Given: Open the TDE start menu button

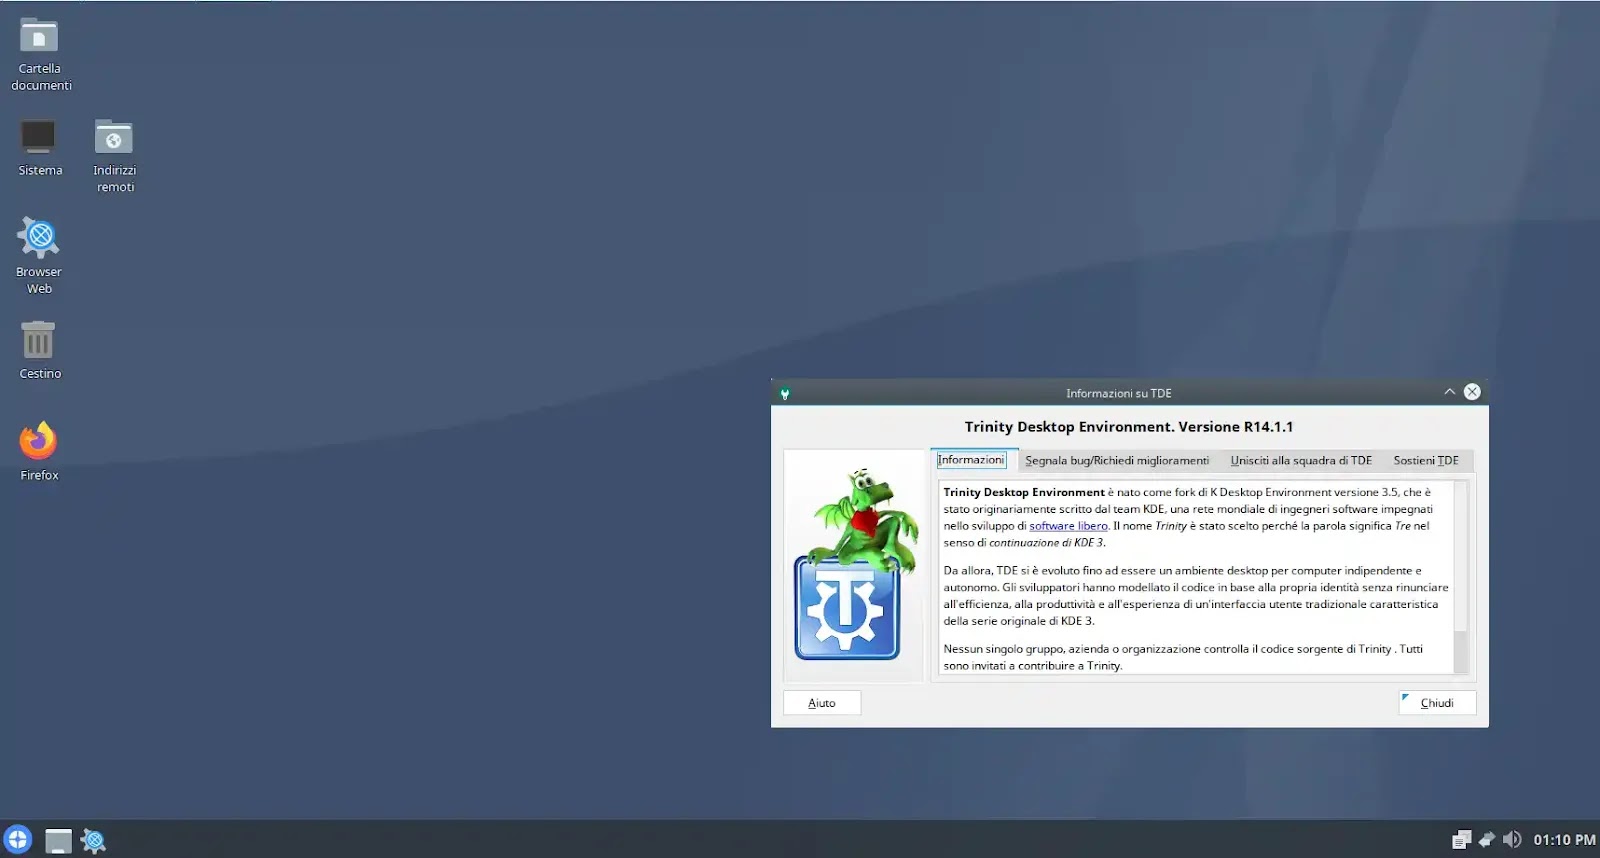Looking at the screenshot, I should tap(18, 840).
